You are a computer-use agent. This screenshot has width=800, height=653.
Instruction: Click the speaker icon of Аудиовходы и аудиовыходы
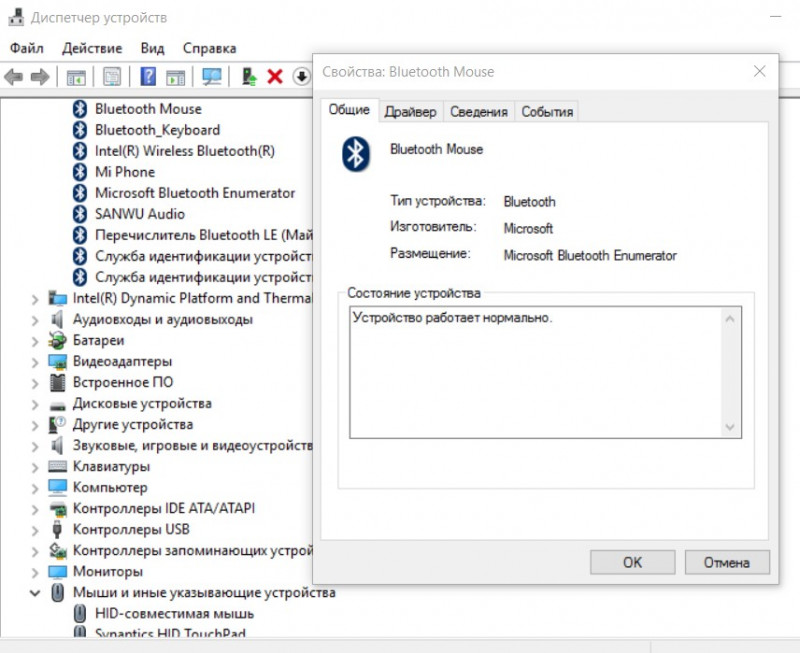(x=57, y=319)
